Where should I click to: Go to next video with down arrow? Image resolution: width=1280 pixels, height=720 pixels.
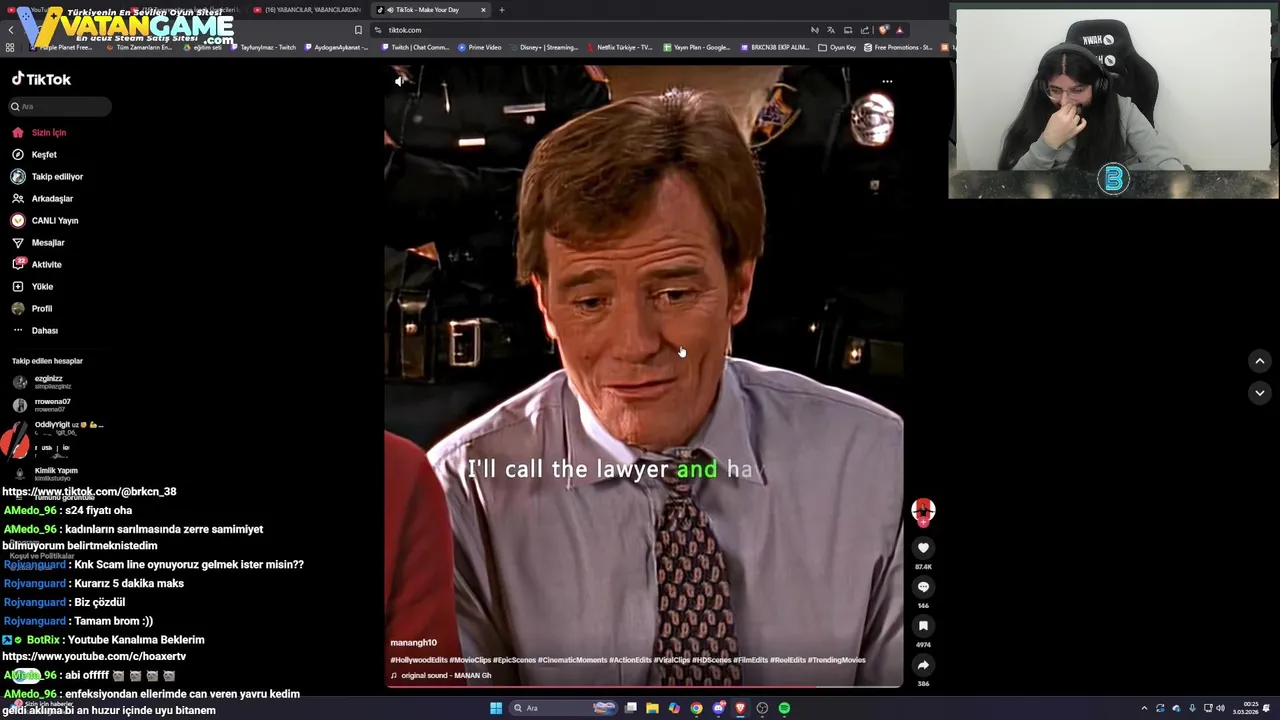point(1260,393)
